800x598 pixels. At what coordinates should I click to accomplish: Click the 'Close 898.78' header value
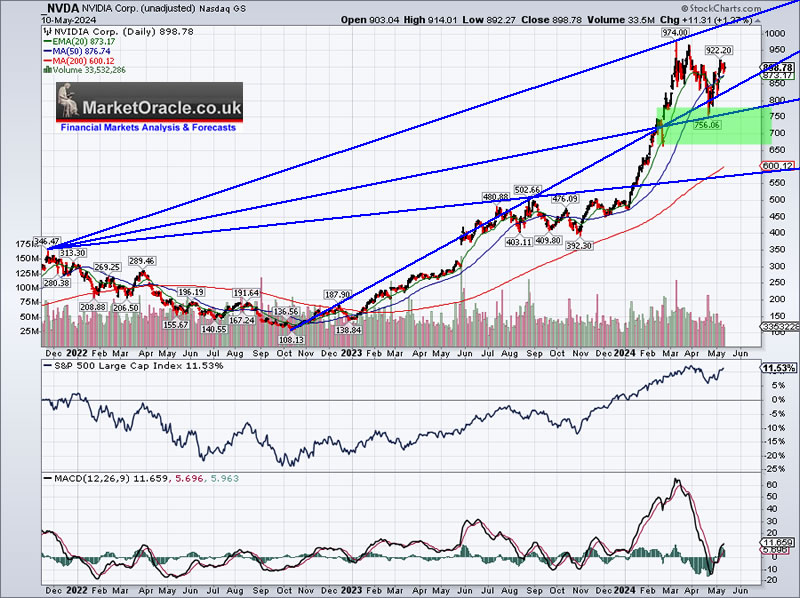(x=552, y=20)
